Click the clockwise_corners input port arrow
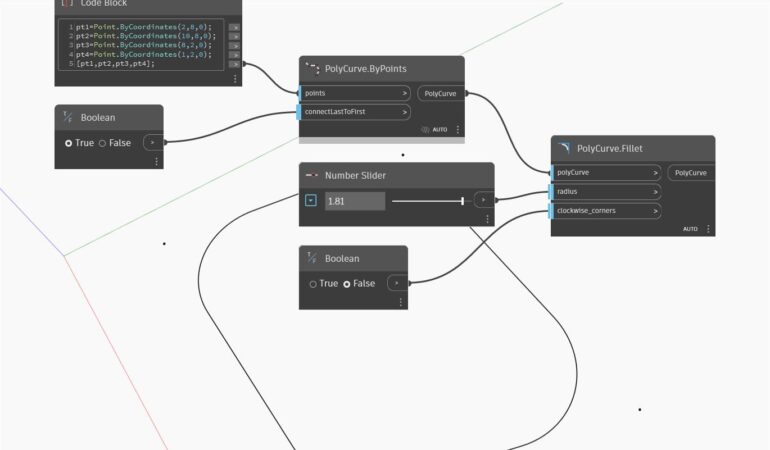Screen dimensions: 770x450 (655, 211)
